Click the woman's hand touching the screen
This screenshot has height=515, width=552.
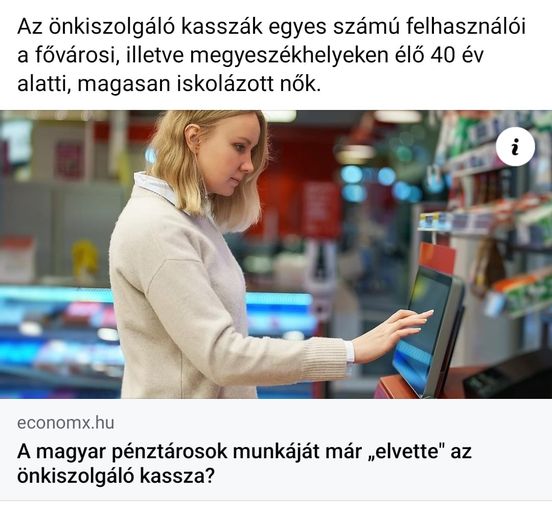tap(393, 334)
